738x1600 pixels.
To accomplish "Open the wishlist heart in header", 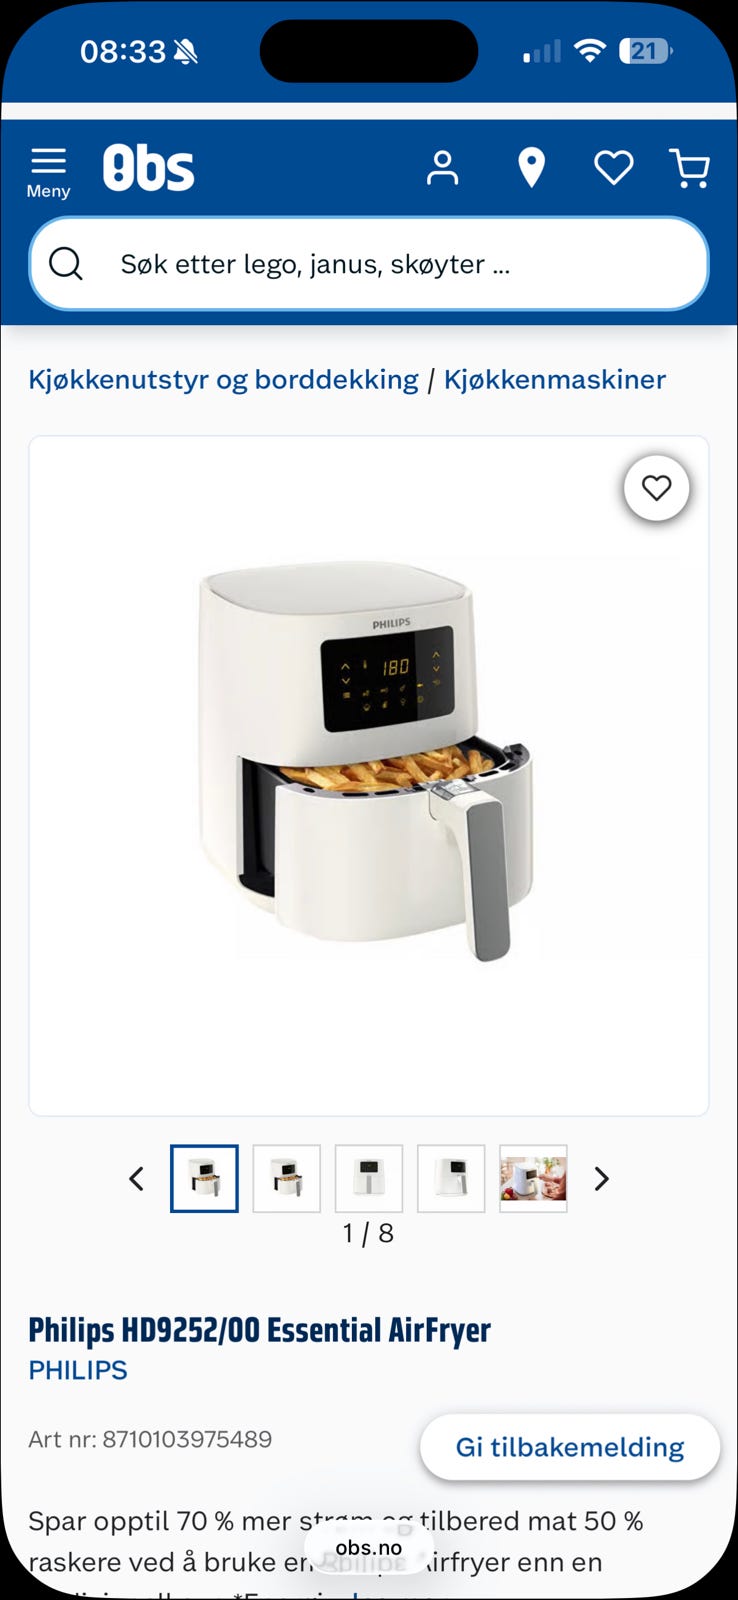I will (613, 168).
